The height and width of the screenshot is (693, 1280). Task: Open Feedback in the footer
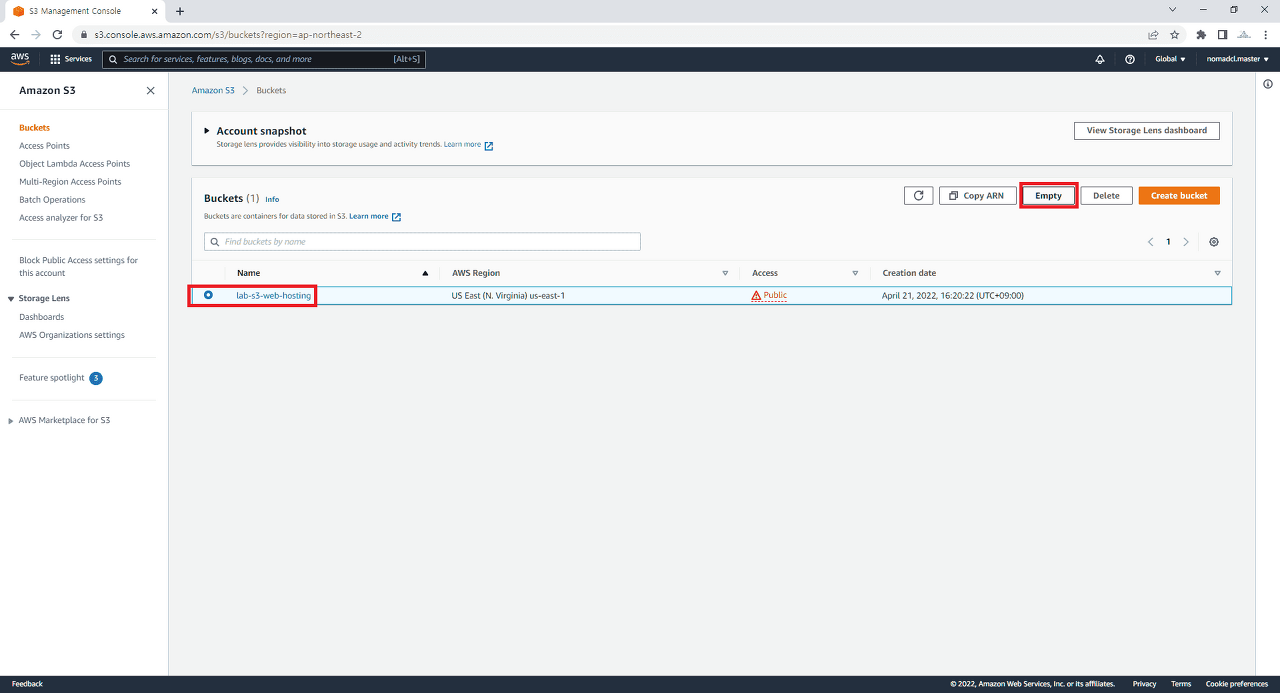tap(27, 684)
